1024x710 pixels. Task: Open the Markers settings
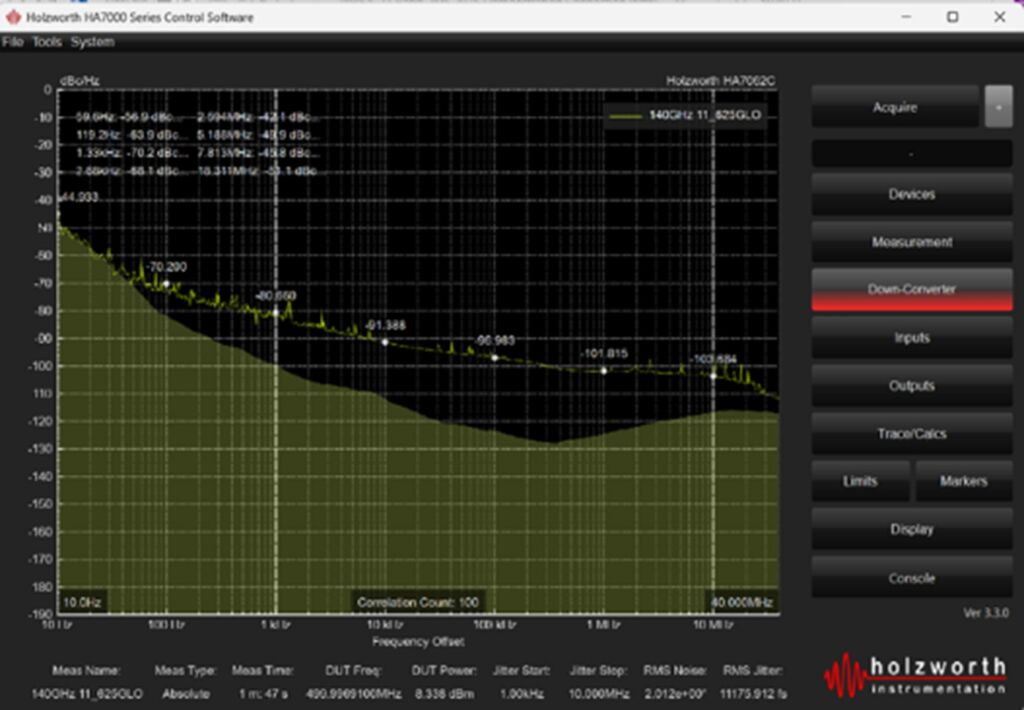[x=963, y=481]
